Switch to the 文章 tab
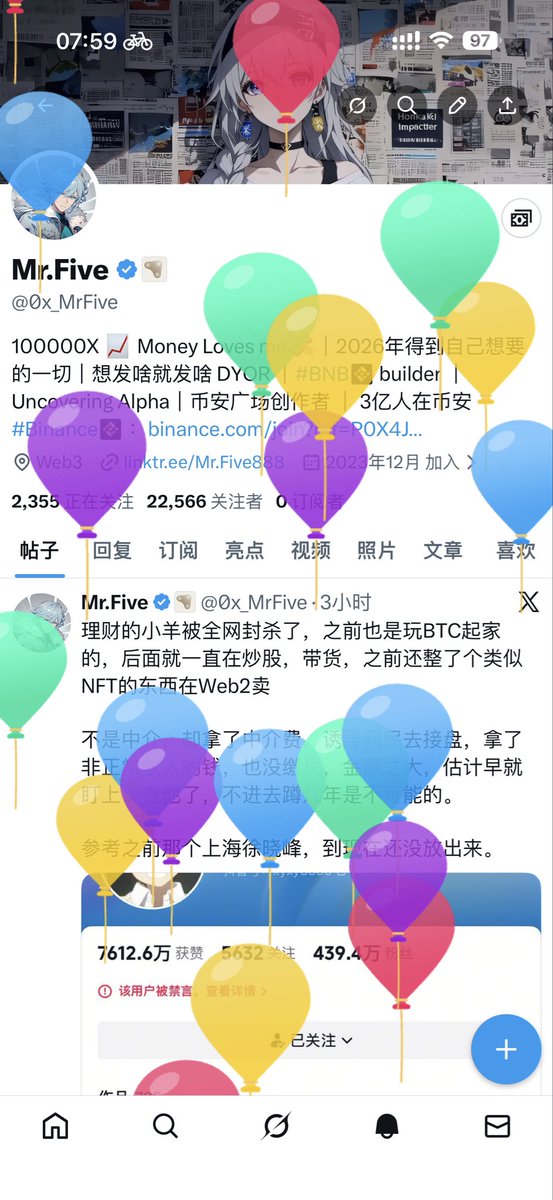 coord(443,550)
